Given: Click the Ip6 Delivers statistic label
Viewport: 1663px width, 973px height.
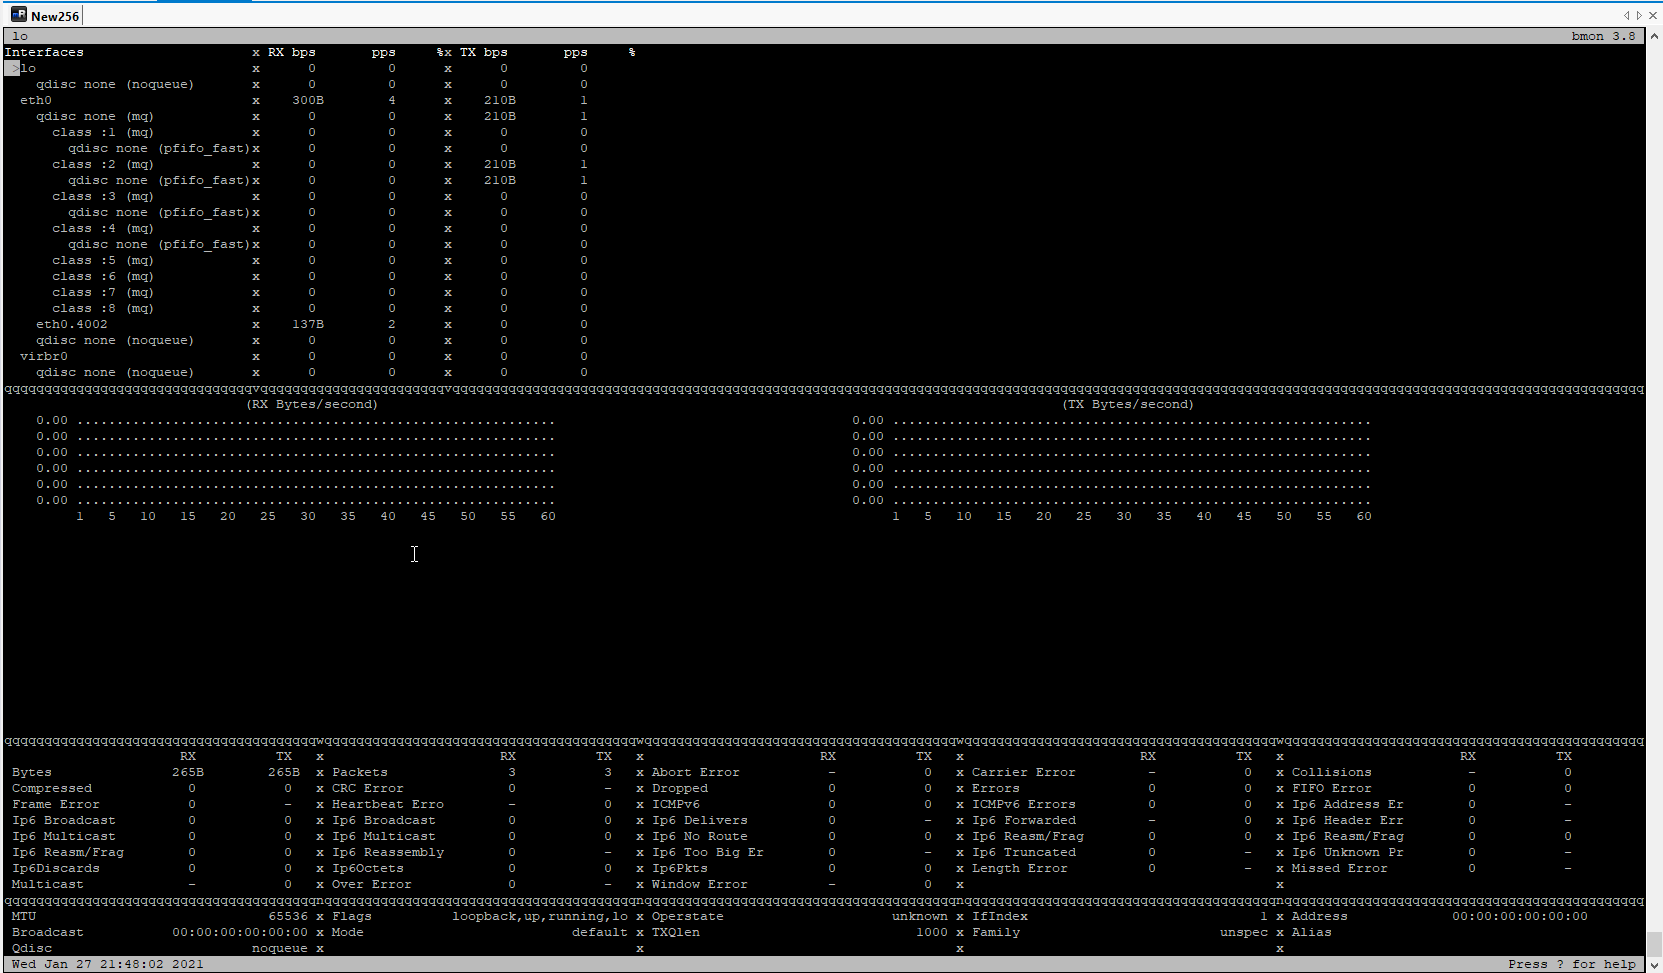Looking at the screenshot, I should pos(700,820).
